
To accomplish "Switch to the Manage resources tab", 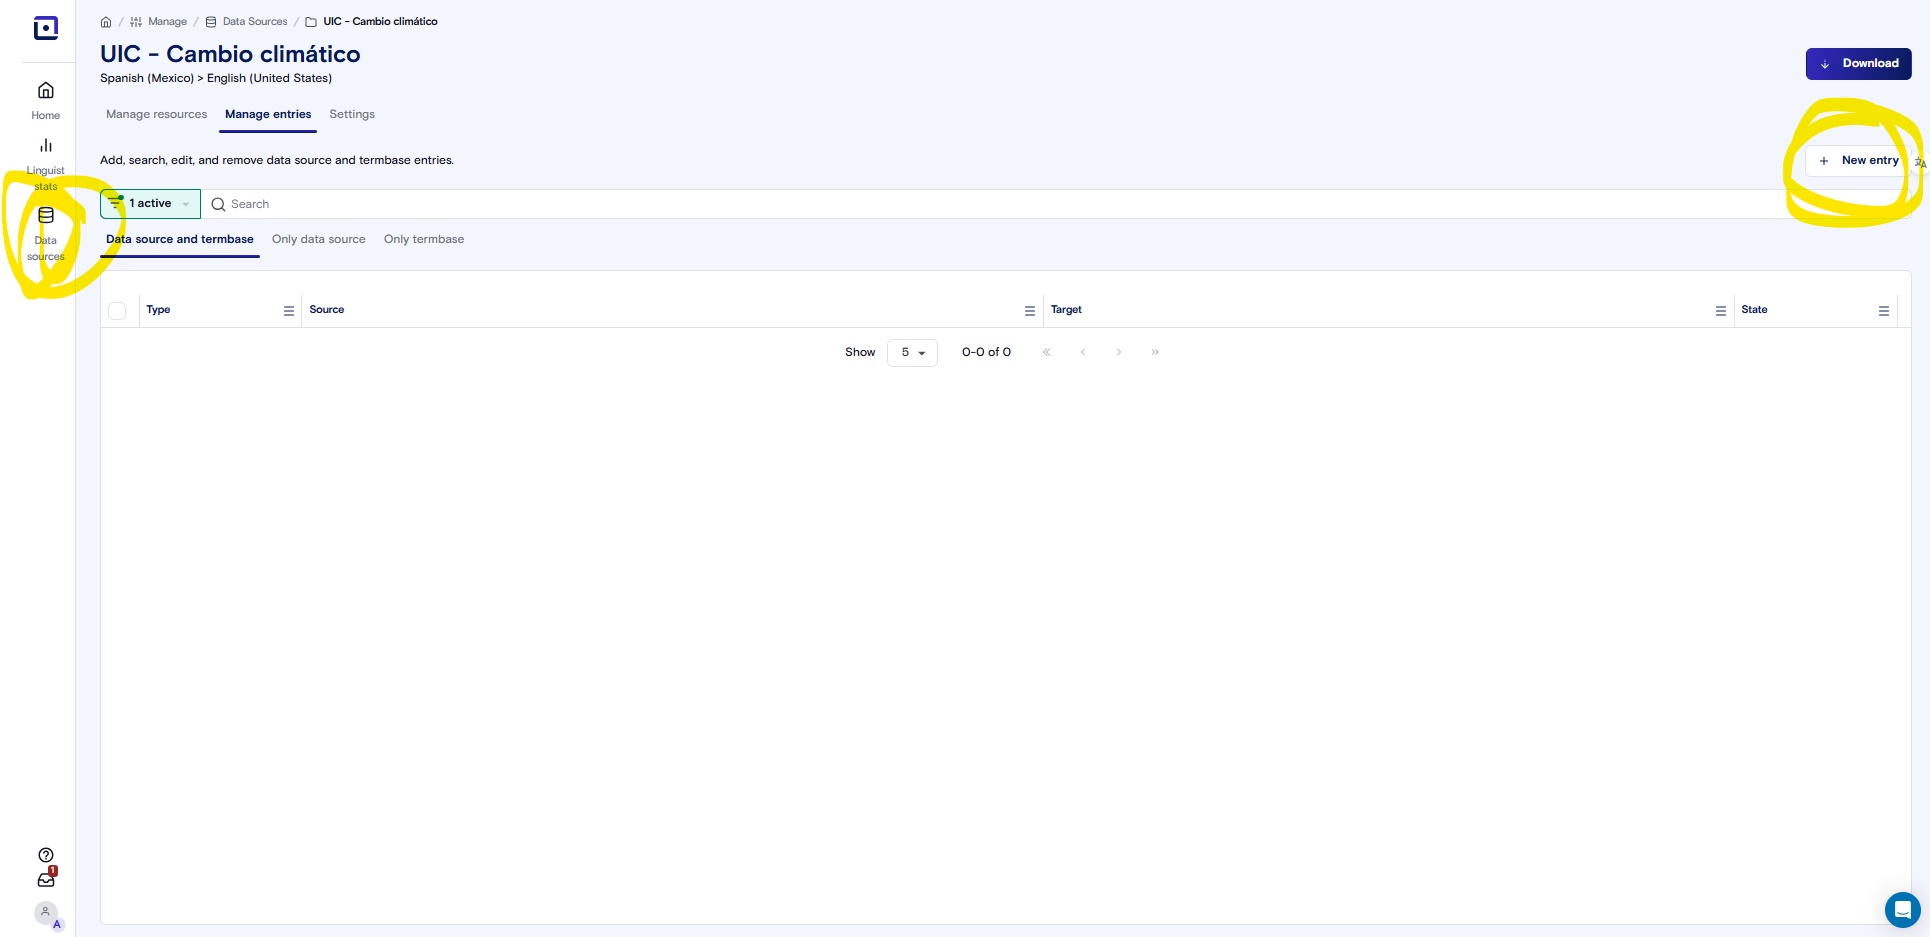I will (x=156, y=114).
